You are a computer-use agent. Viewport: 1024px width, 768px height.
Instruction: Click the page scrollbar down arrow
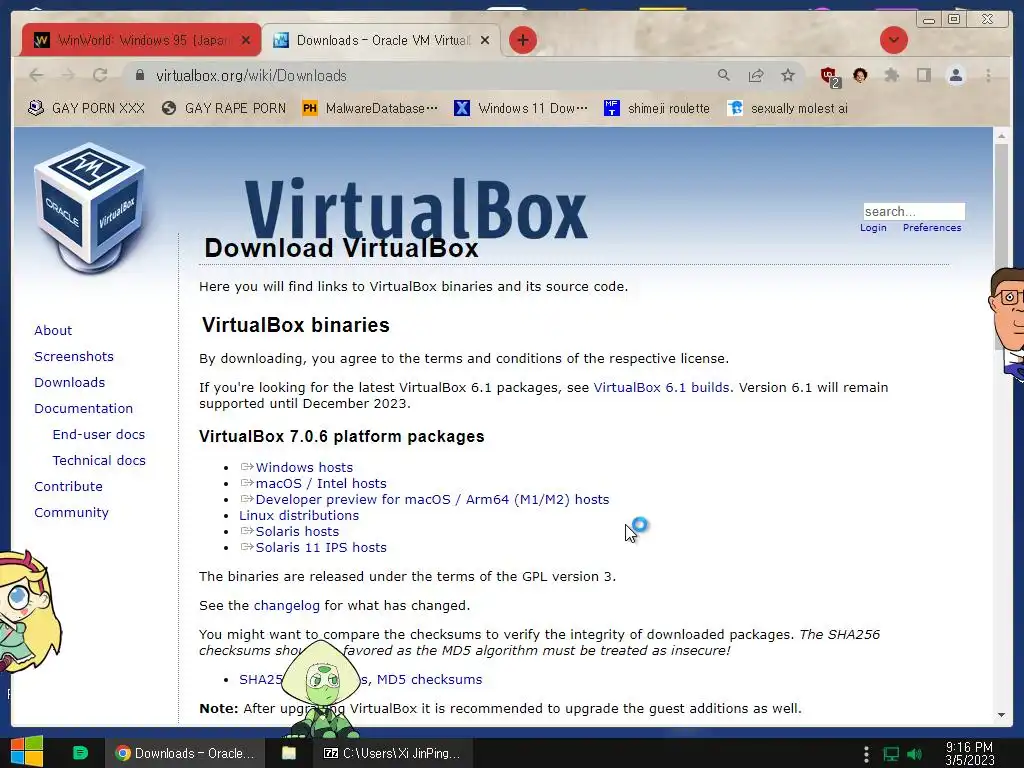(x=1001, y=715)
